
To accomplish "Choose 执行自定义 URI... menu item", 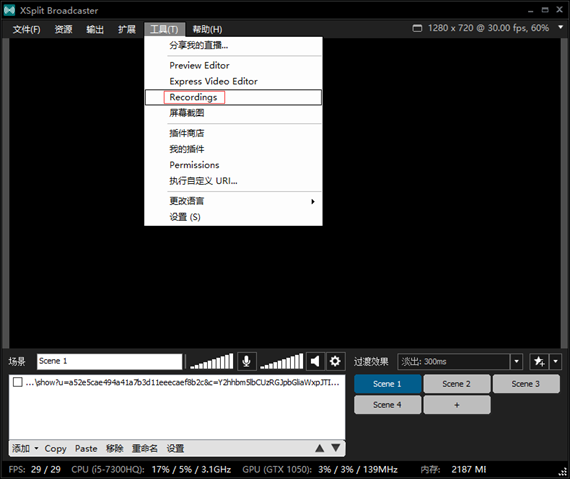I will point(233,181).
